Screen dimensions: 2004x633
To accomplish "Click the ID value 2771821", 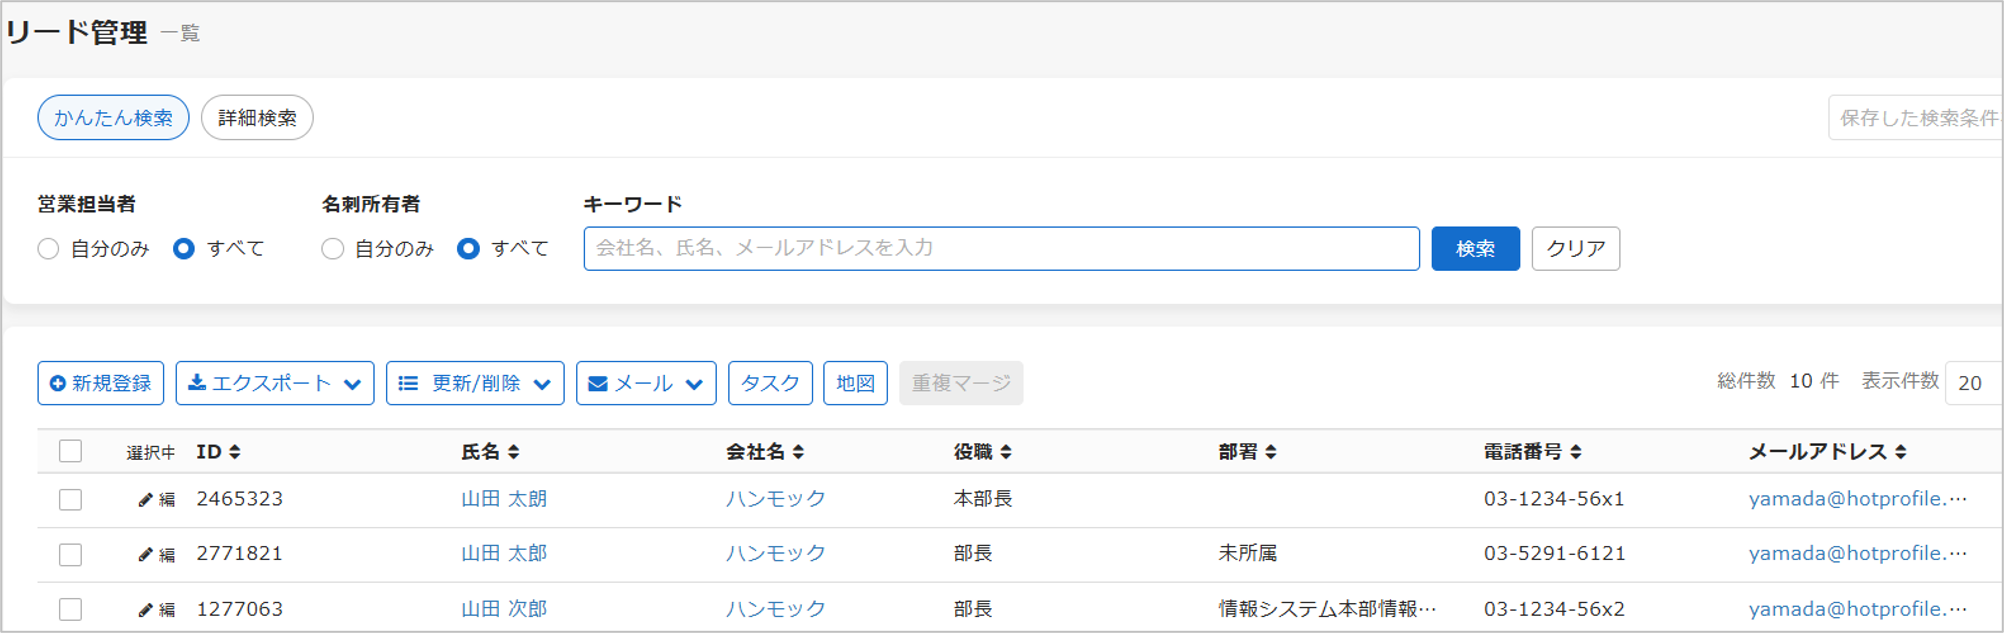I will (240, 554).
